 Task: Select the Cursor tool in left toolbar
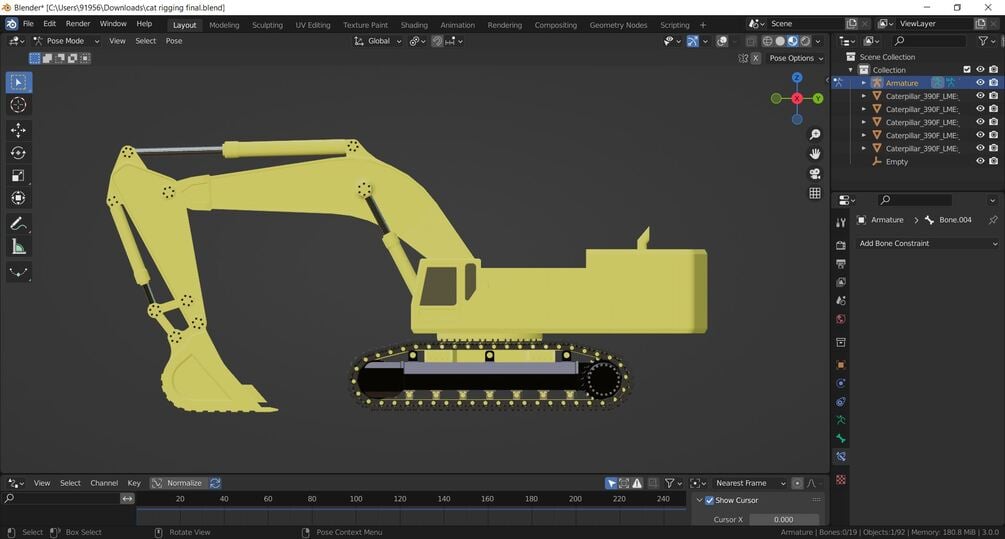(x=18, y=105)
